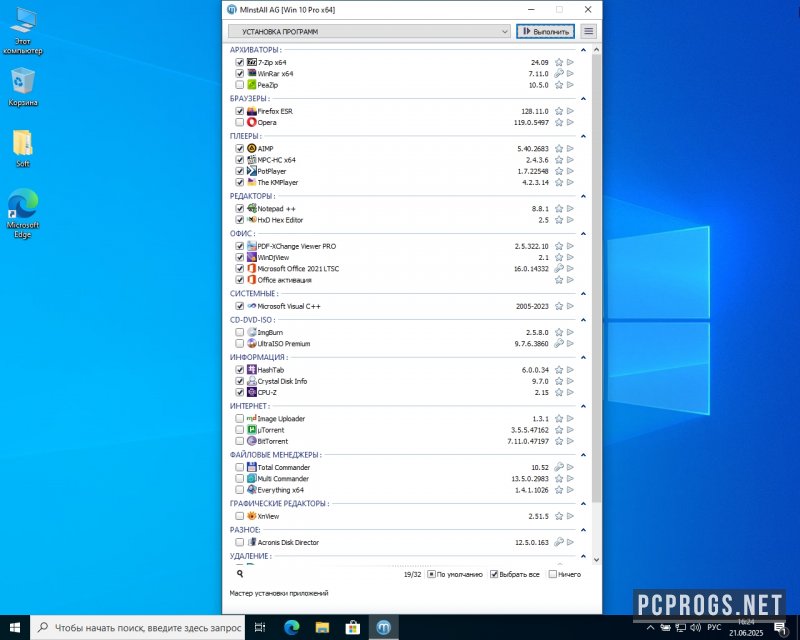This screenshot has width=800, height=640.
Task: Select the Everything x64 entry name
Action: (x=280, y=490)
